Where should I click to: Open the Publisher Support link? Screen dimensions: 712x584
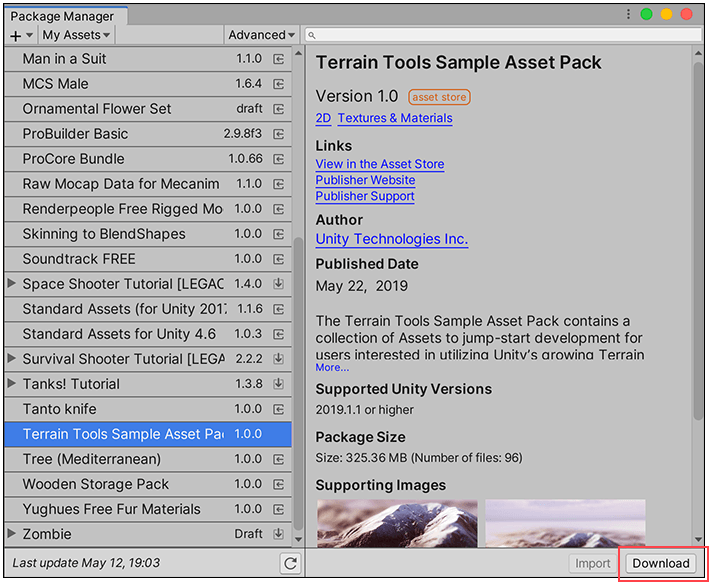[x=365, y=196]
